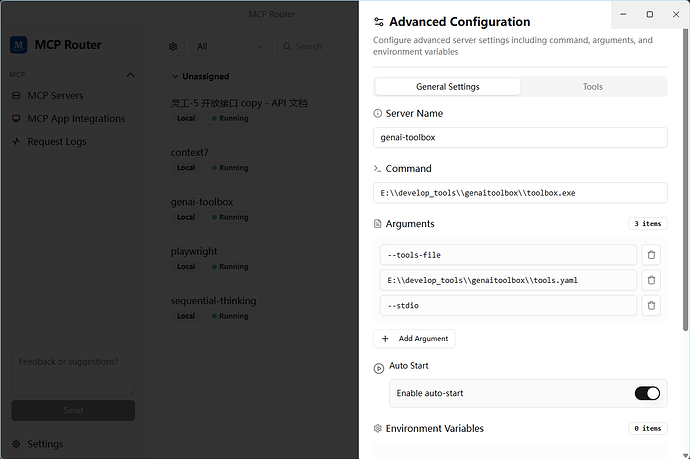Click the Settings gear icon in sidebar
This screenshot has height=459, width=690.
(x=16, y=444)
